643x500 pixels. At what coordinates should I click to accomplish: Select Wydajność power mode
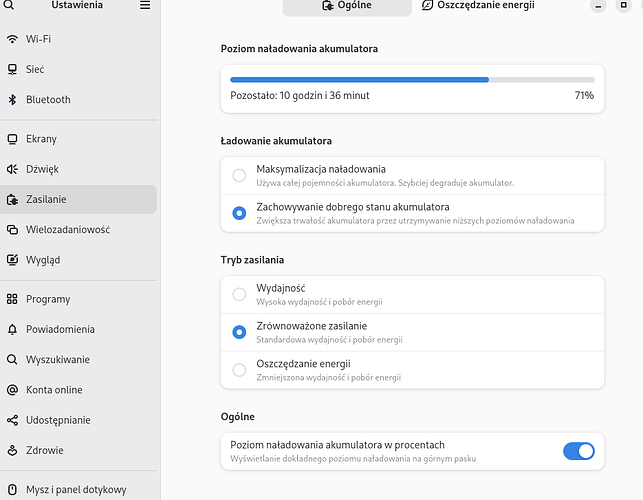(x=413, y=295)
